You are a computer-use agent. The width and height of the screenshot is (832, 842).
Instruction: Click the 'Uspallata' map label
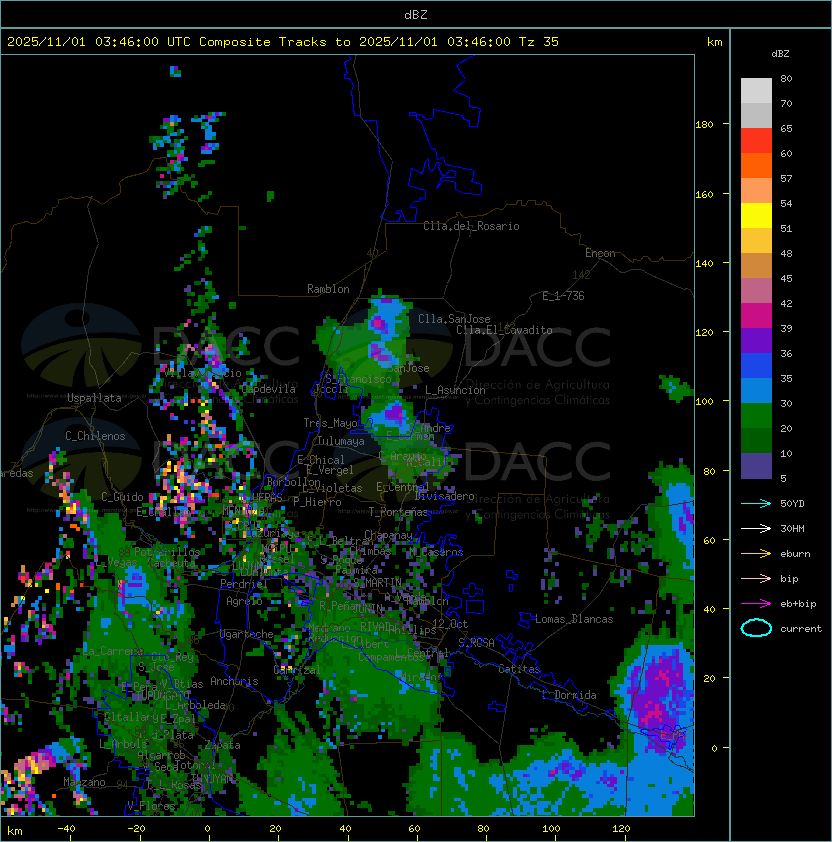[94, 398]
